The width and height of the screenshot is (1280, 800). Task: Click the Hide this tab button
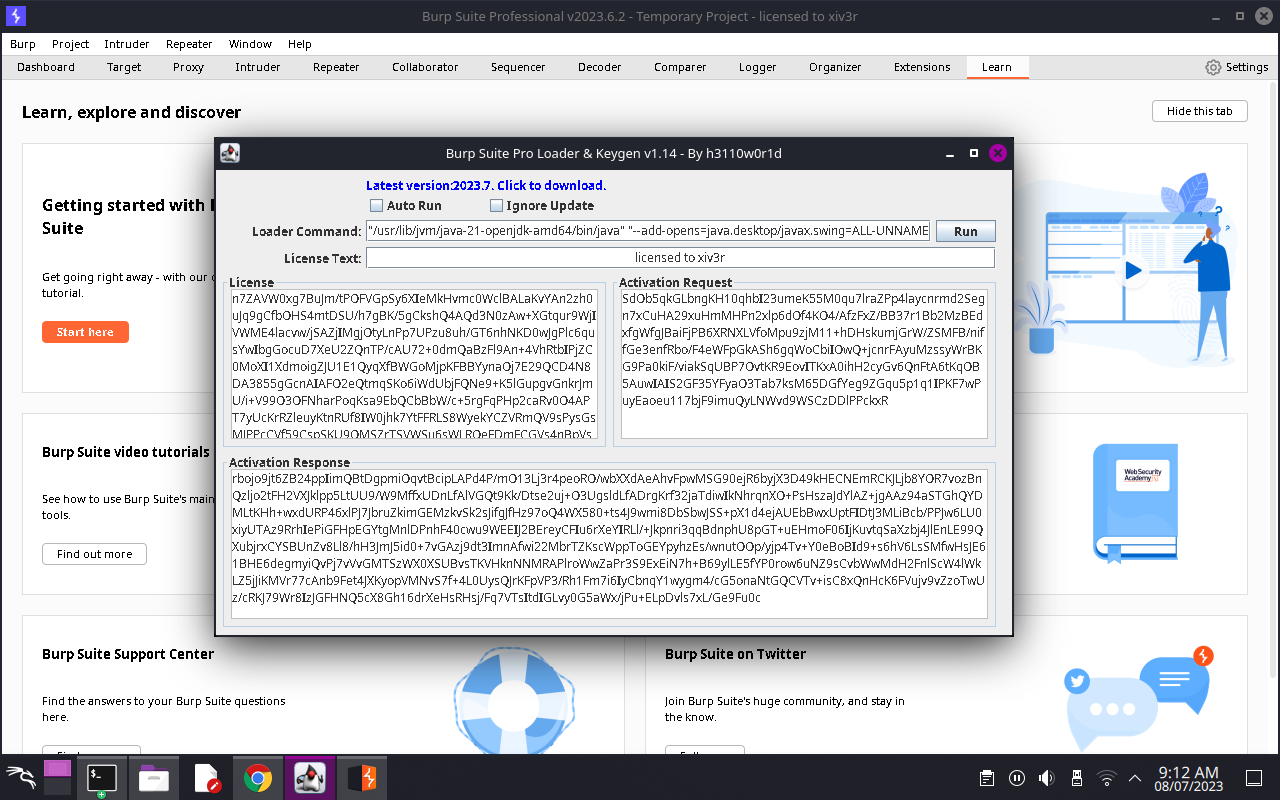pyautogui.click(x=1199, y=111)
